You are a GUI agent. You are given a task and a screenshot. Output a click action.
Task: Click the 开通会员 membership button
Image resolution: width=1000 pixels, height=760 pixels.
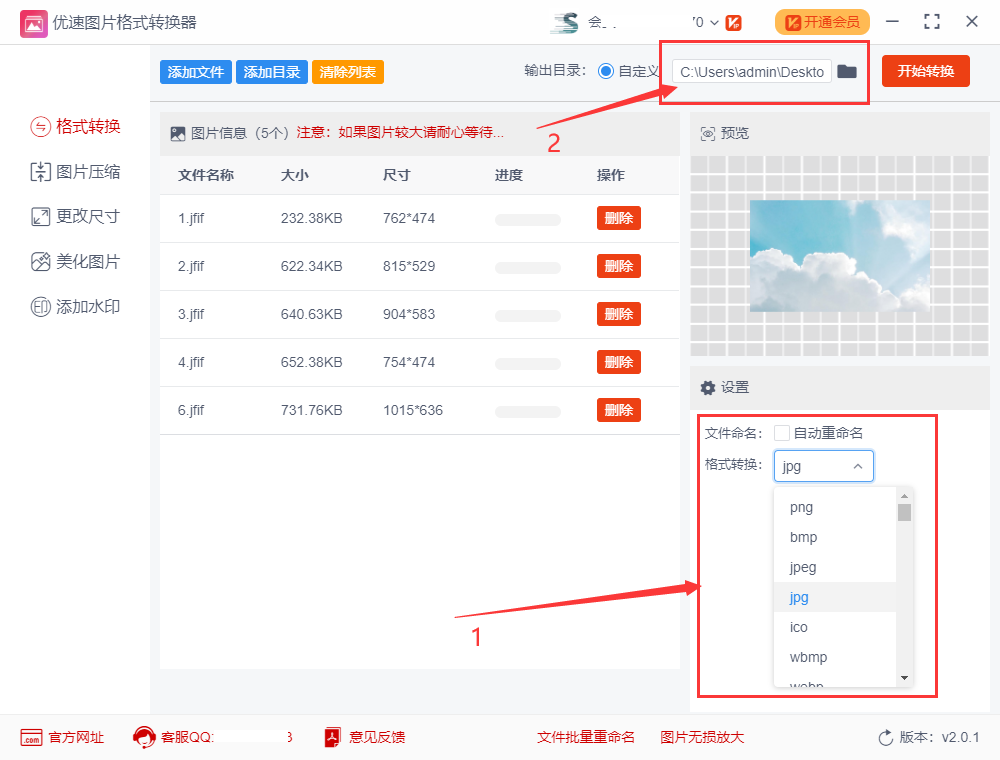coord(822,21)
